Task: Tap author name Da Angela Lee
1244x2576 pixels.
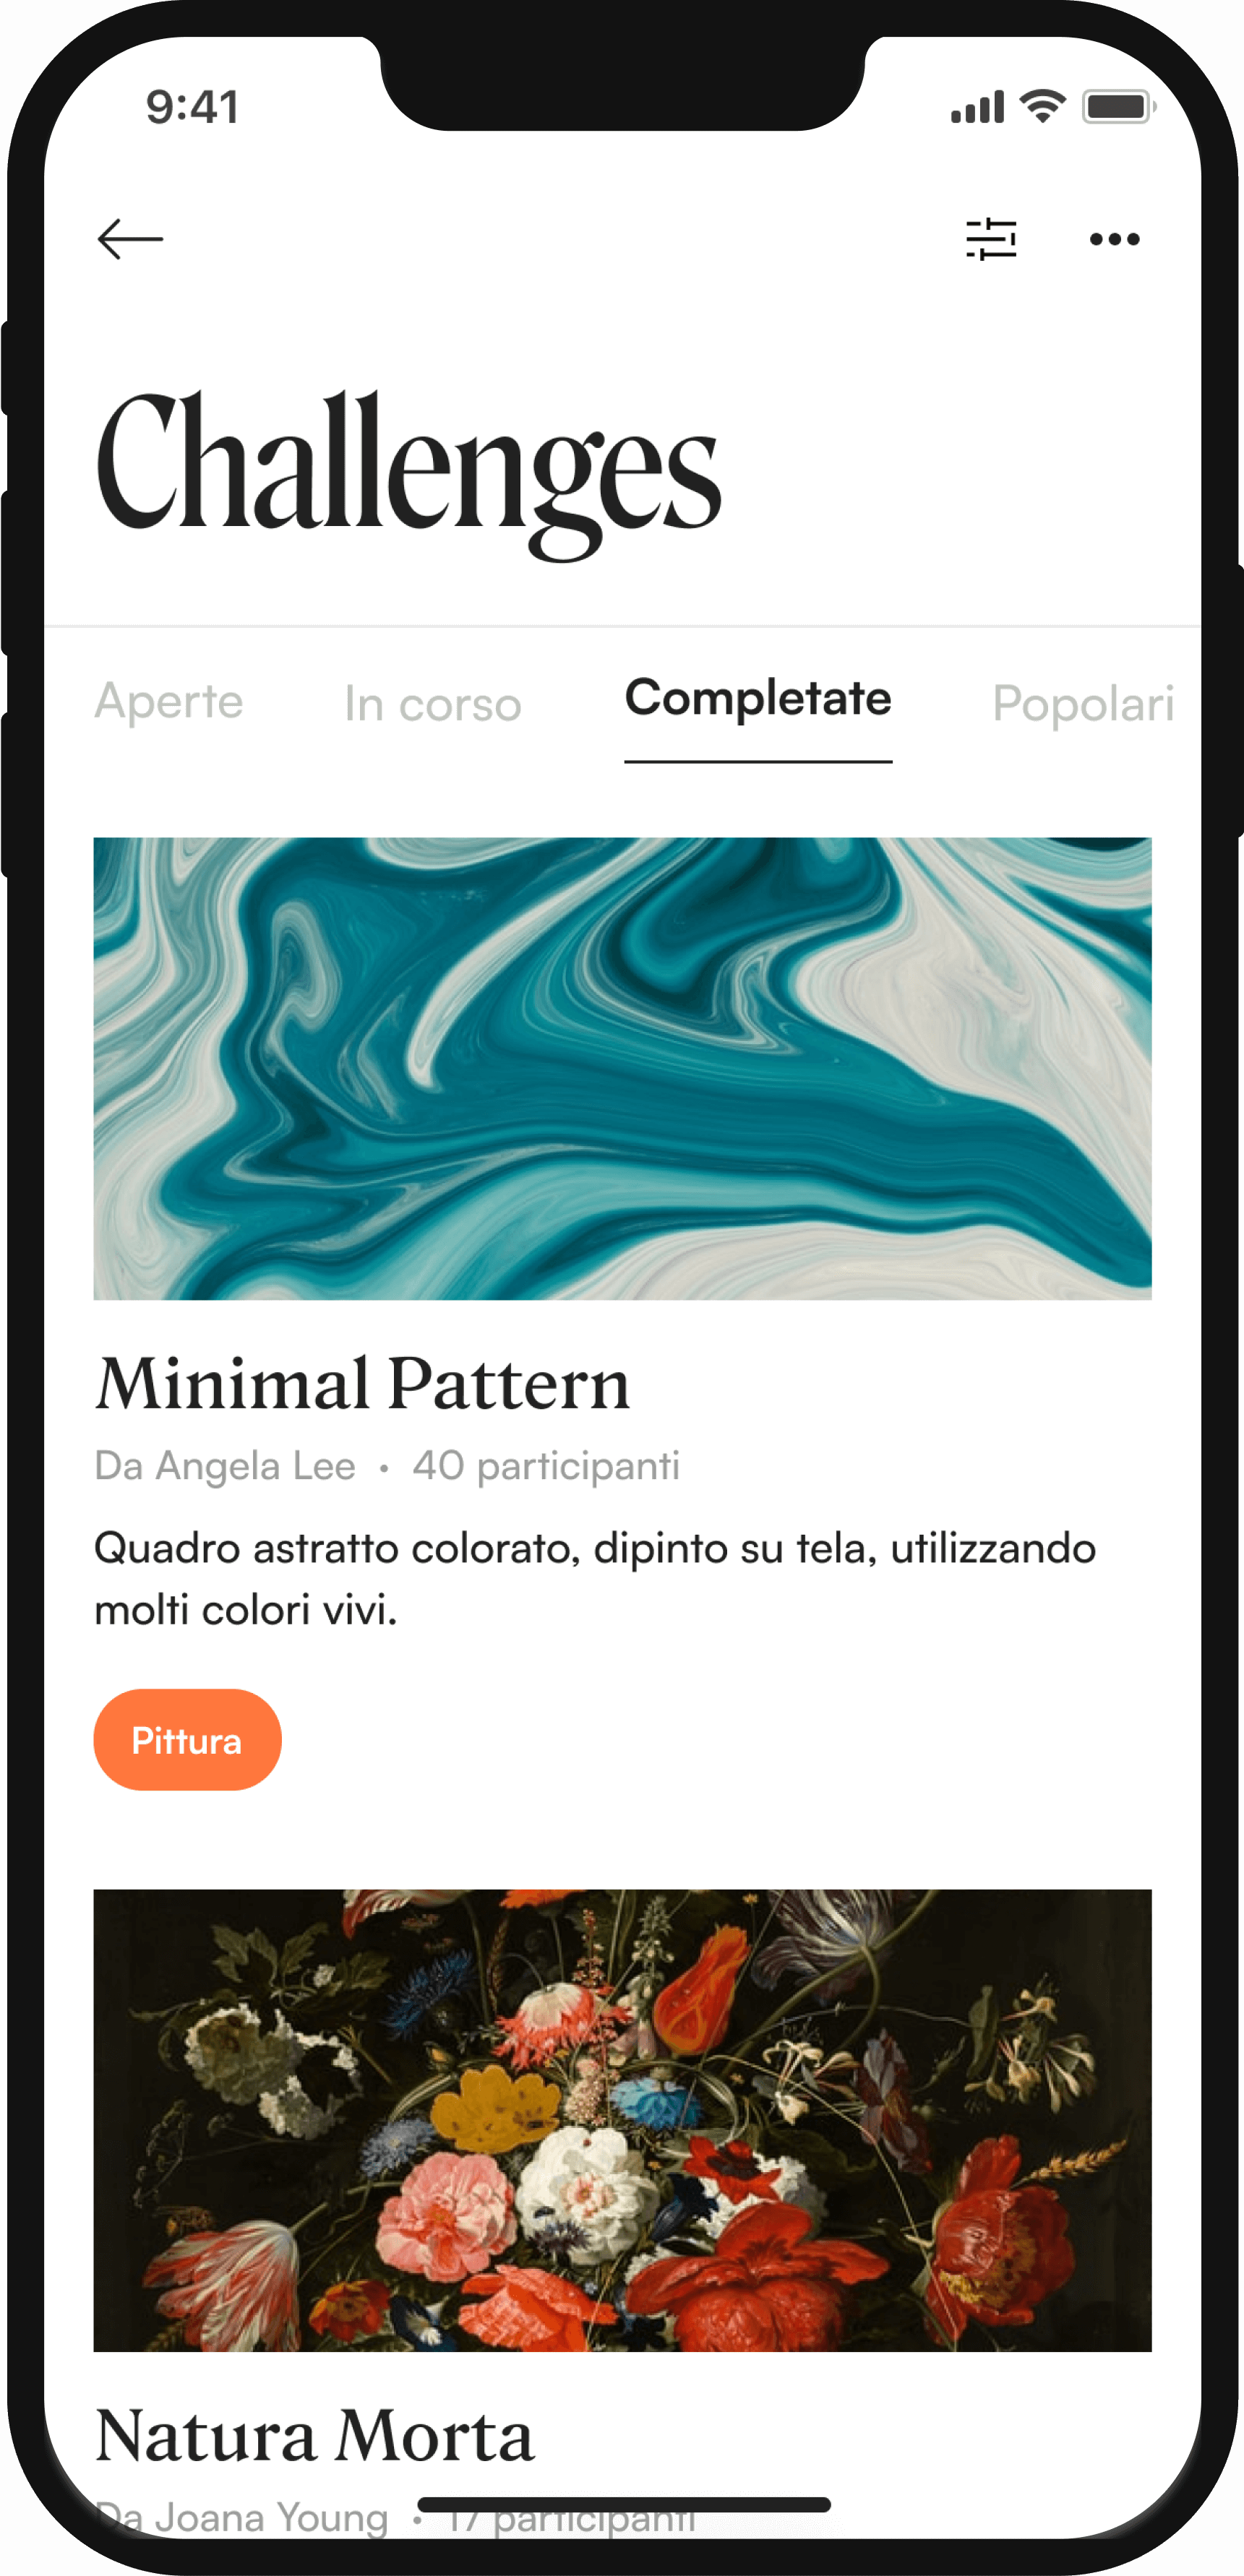Action: [225, 1466]
